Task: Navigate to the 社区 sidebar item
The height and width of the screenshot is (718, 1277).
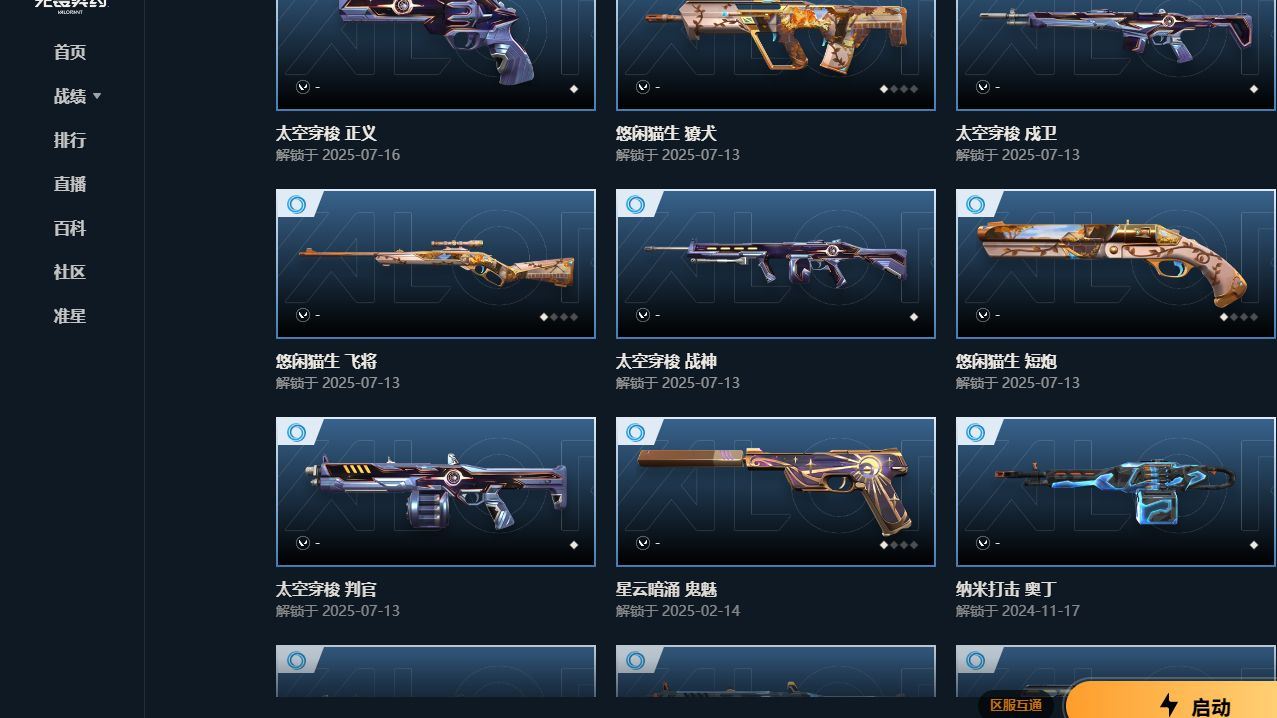Action: tap(70, 272)
